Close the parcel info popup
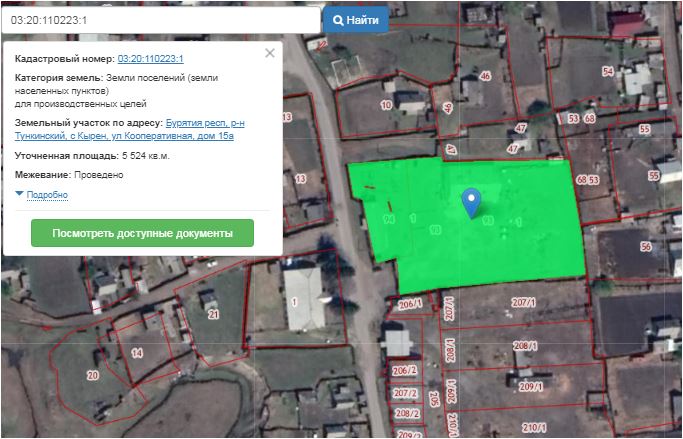 [269, 54]
